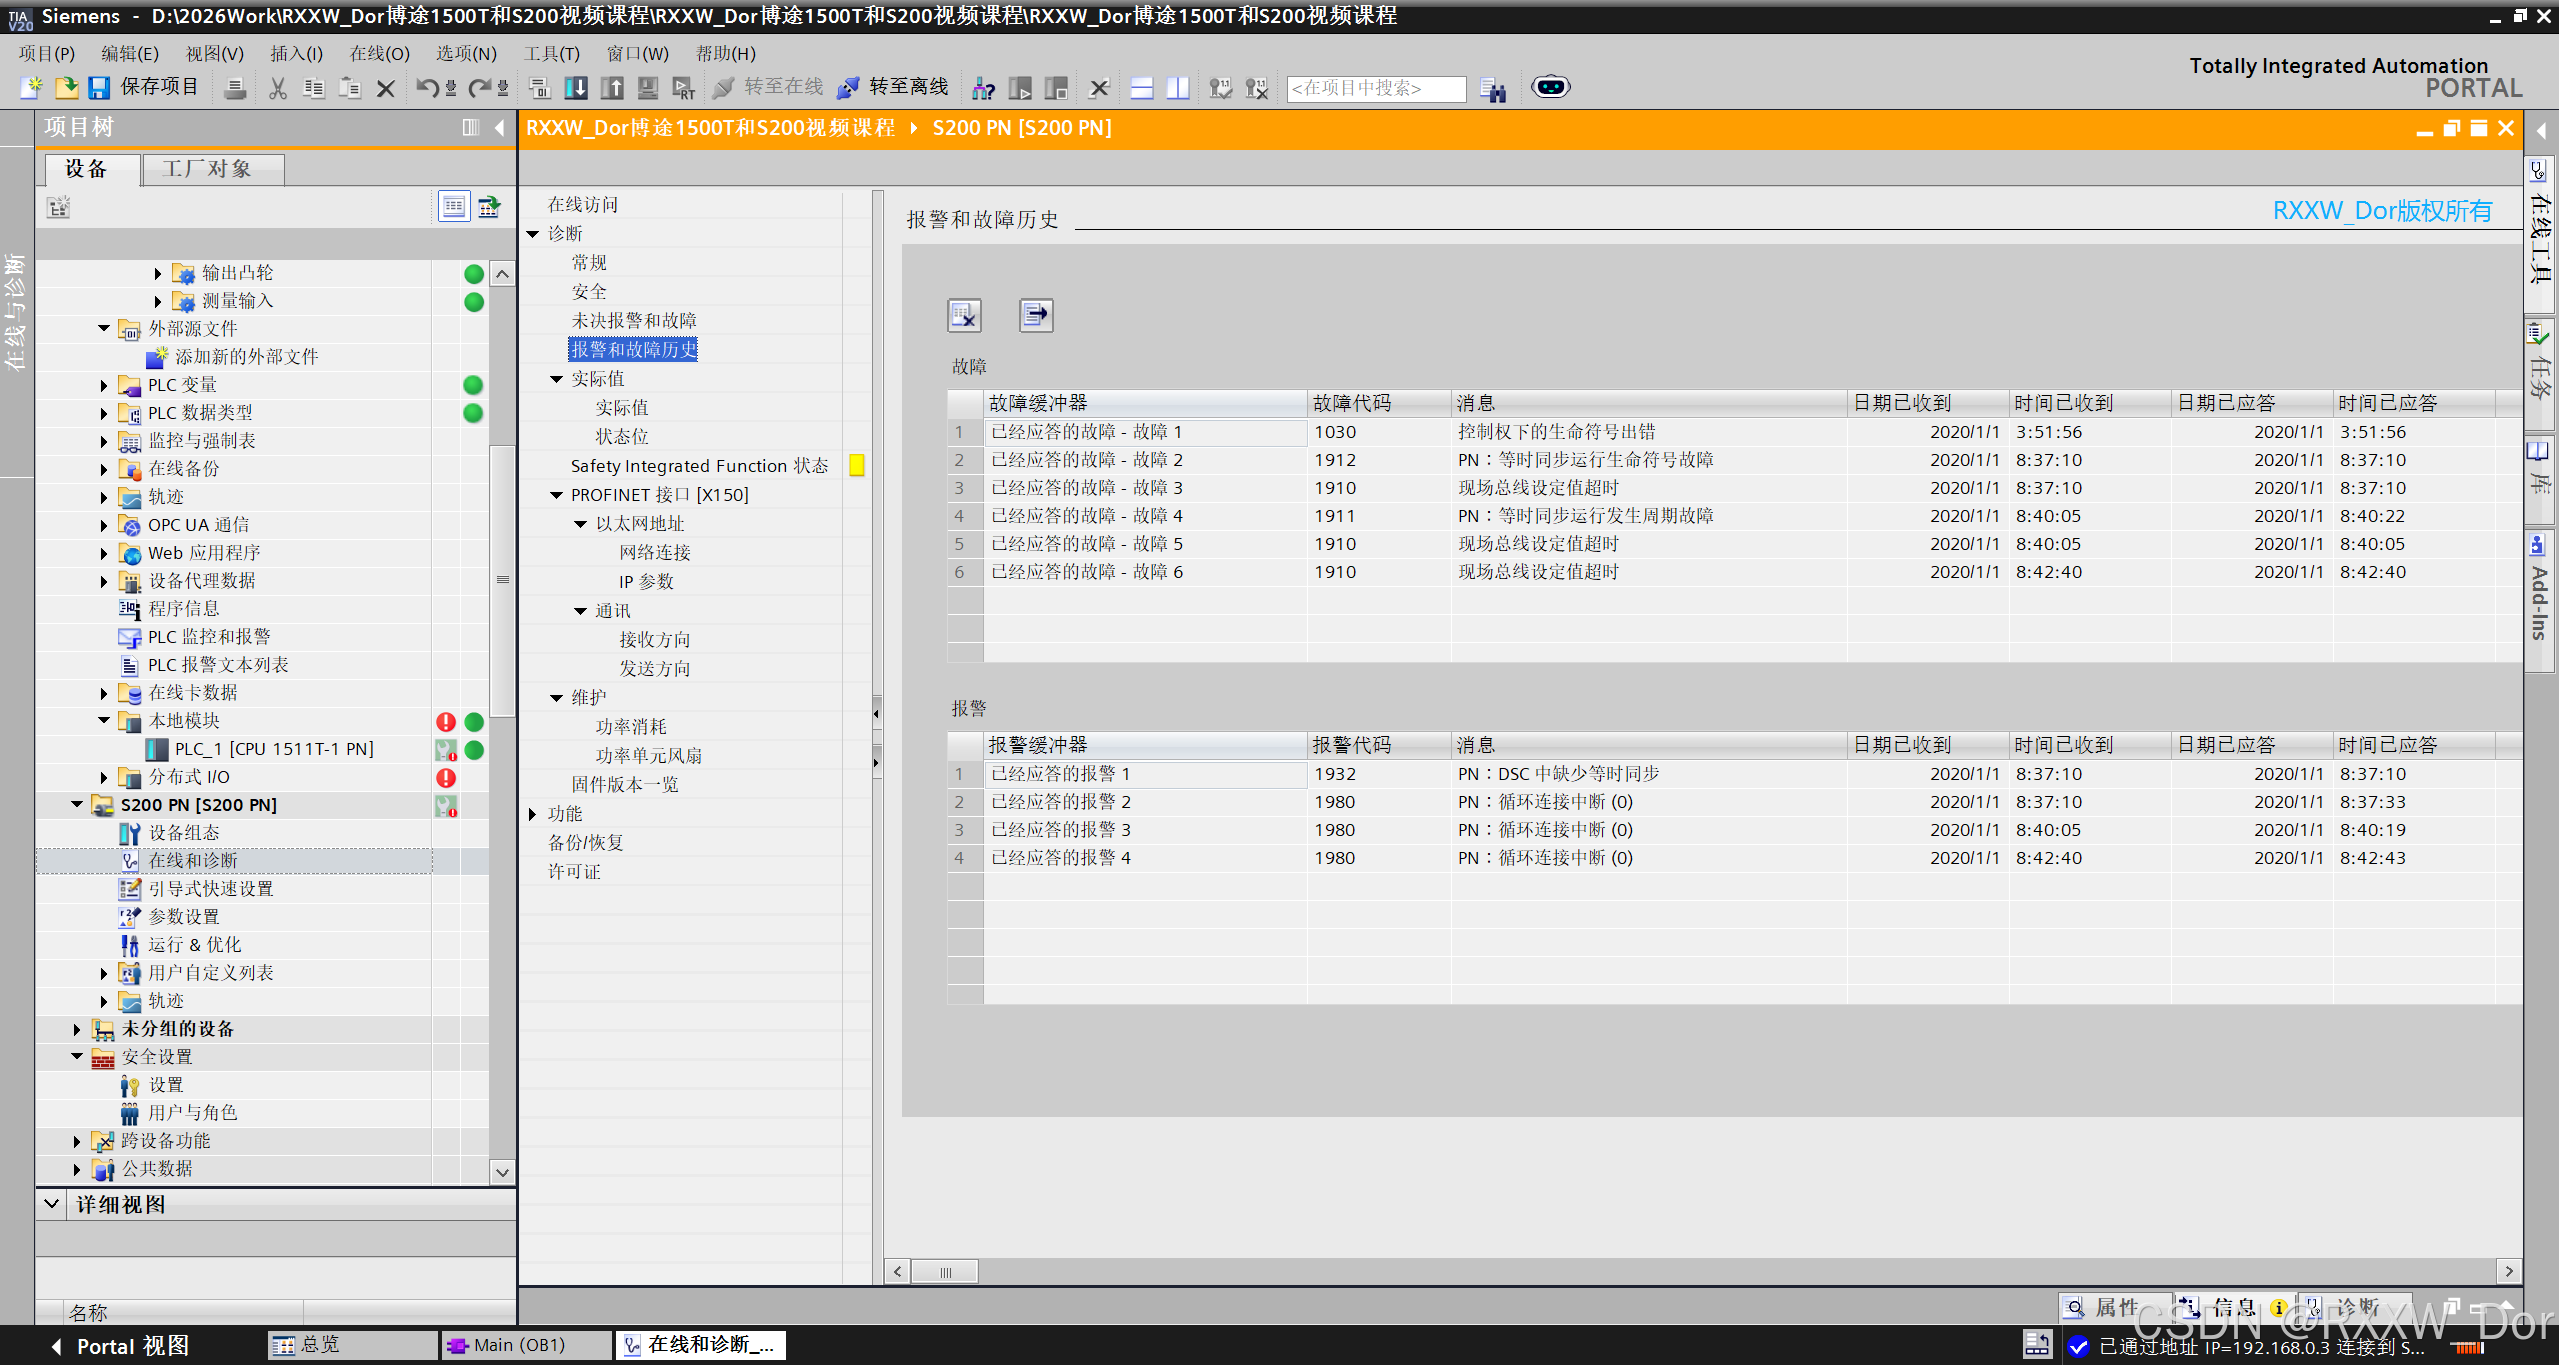Screen dimensions: 2559x1365
Task: Collapse the detail view section
Action: (52, 1204)
